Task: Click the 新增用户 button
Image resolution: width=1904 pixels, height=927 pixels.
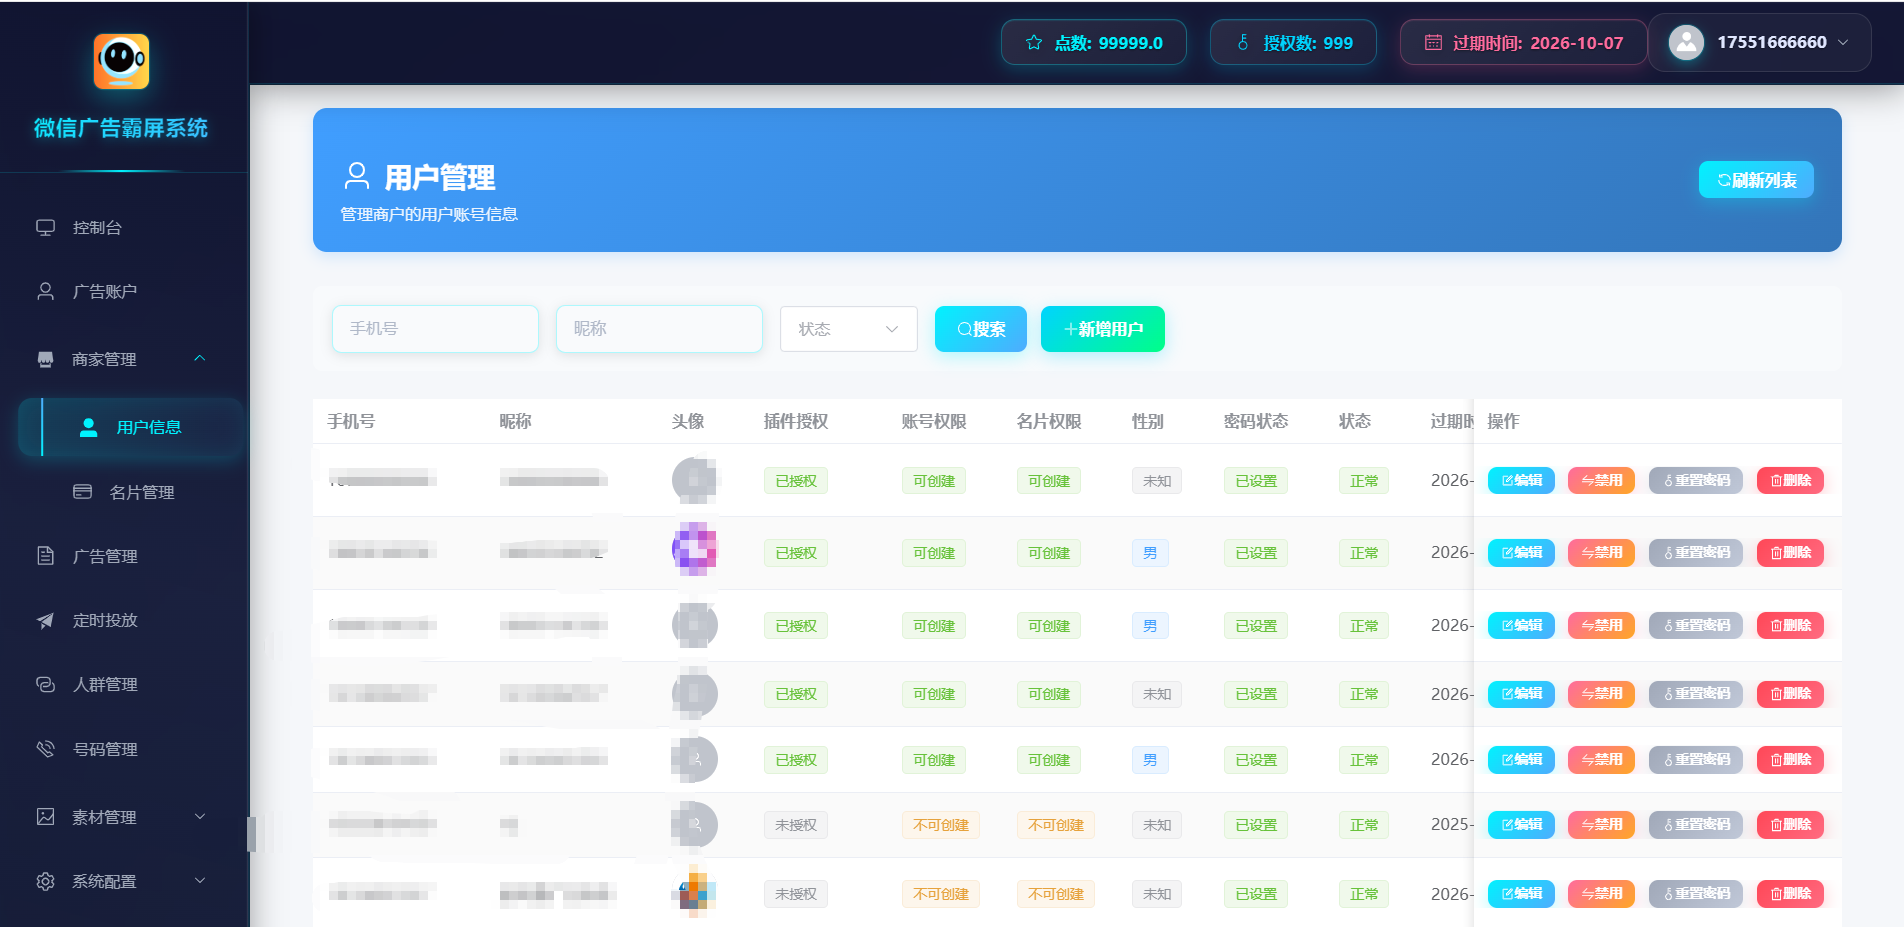Action: tap(1102, 329)
